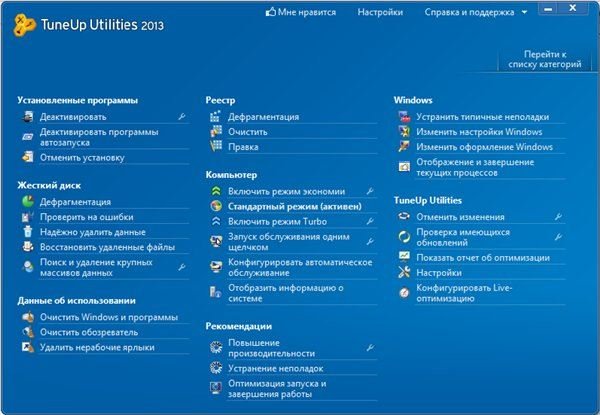
Task: Open Восстановить удаленные файлы link
Action: coord(108,247)
